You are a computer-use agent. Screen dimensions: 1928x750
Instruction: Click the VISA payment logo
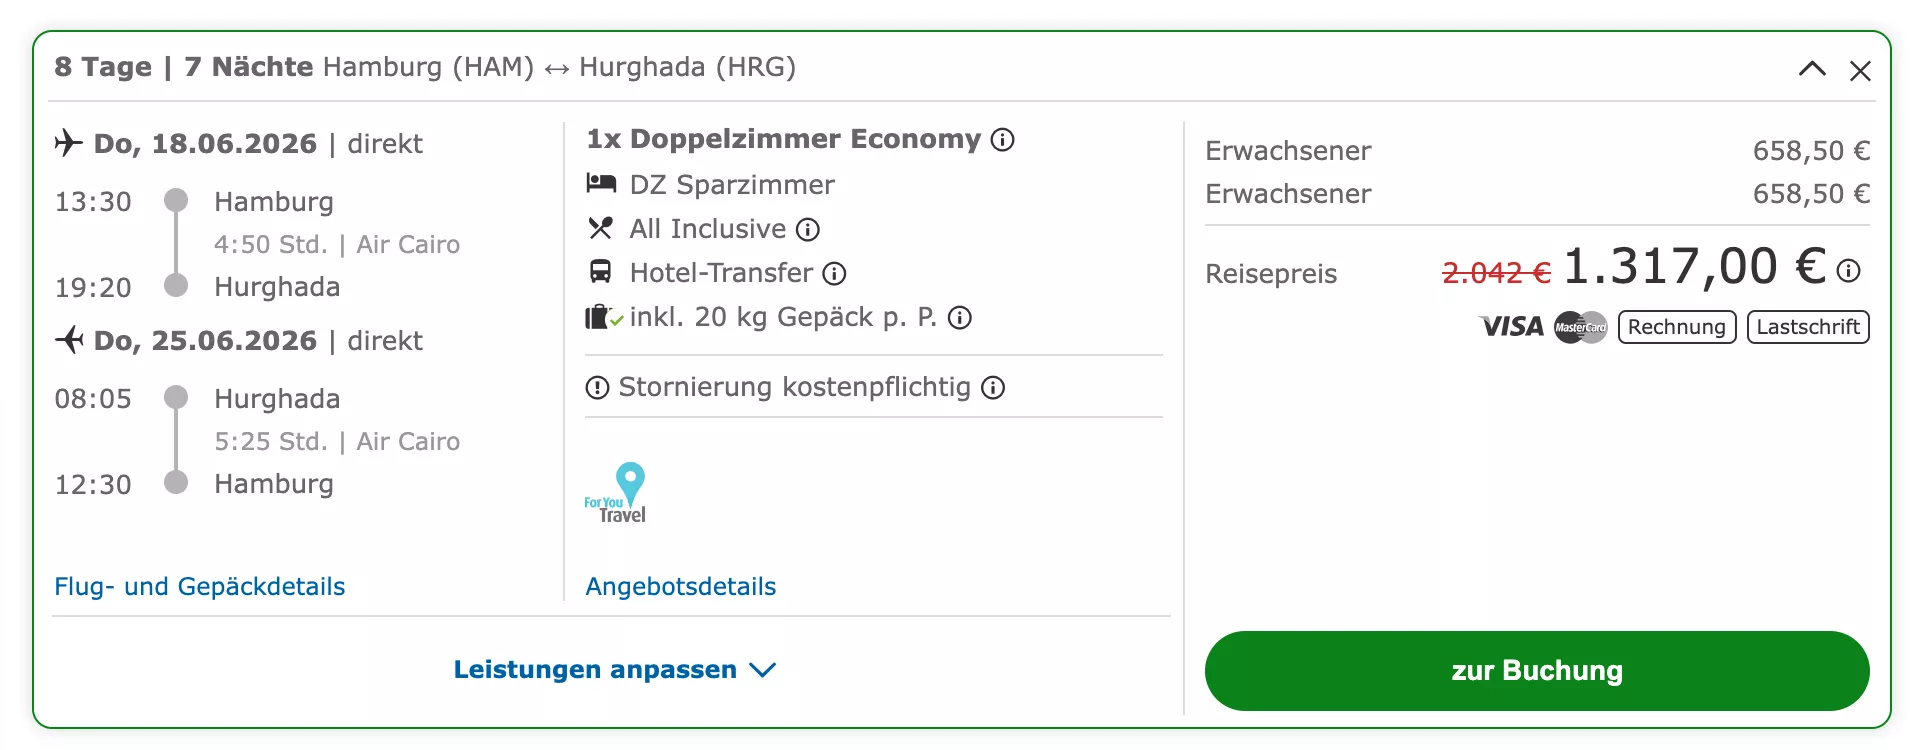coord(1512,327)
